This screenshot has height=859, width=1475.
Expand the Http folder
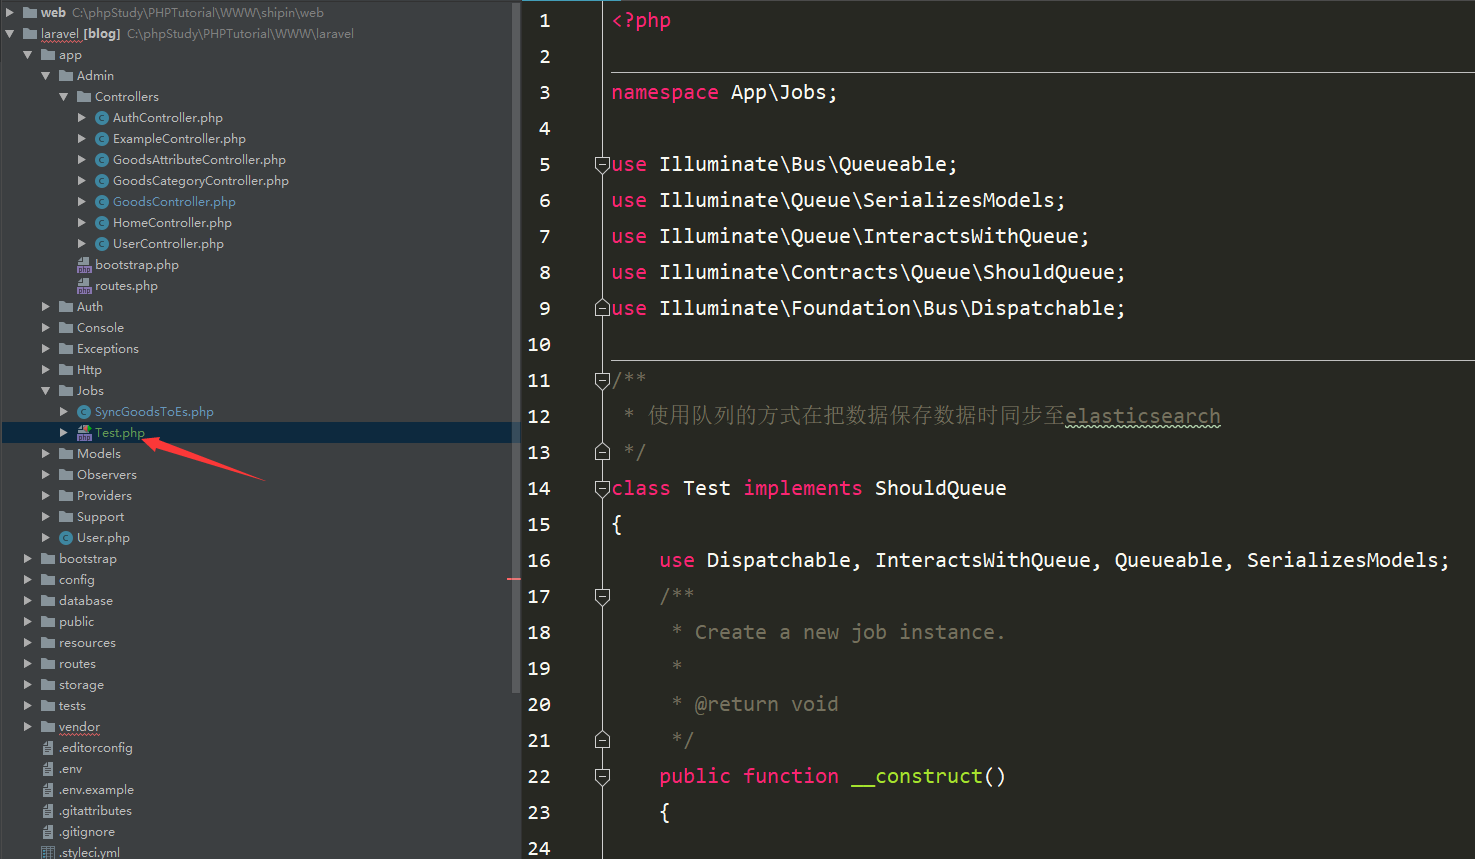(x=46, y=370)
